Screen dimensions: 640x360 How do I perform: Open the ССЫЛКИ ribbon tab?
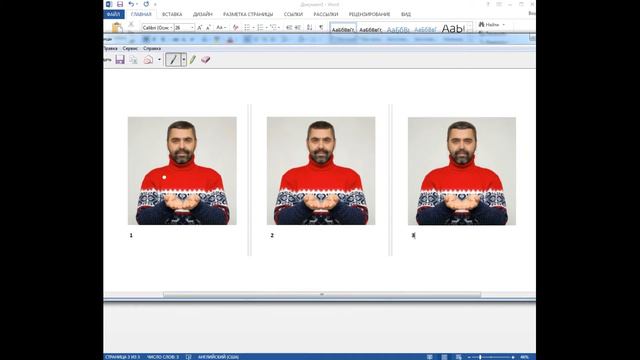pos(293,14)
